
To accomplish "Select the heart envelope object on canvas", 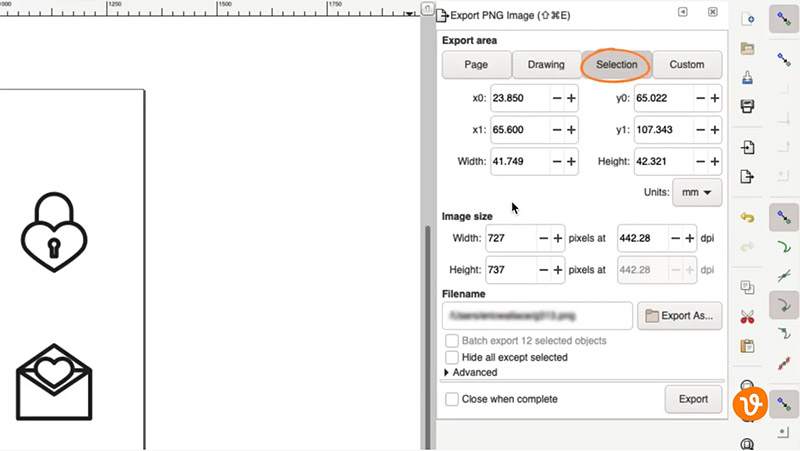I will point(54,382).
